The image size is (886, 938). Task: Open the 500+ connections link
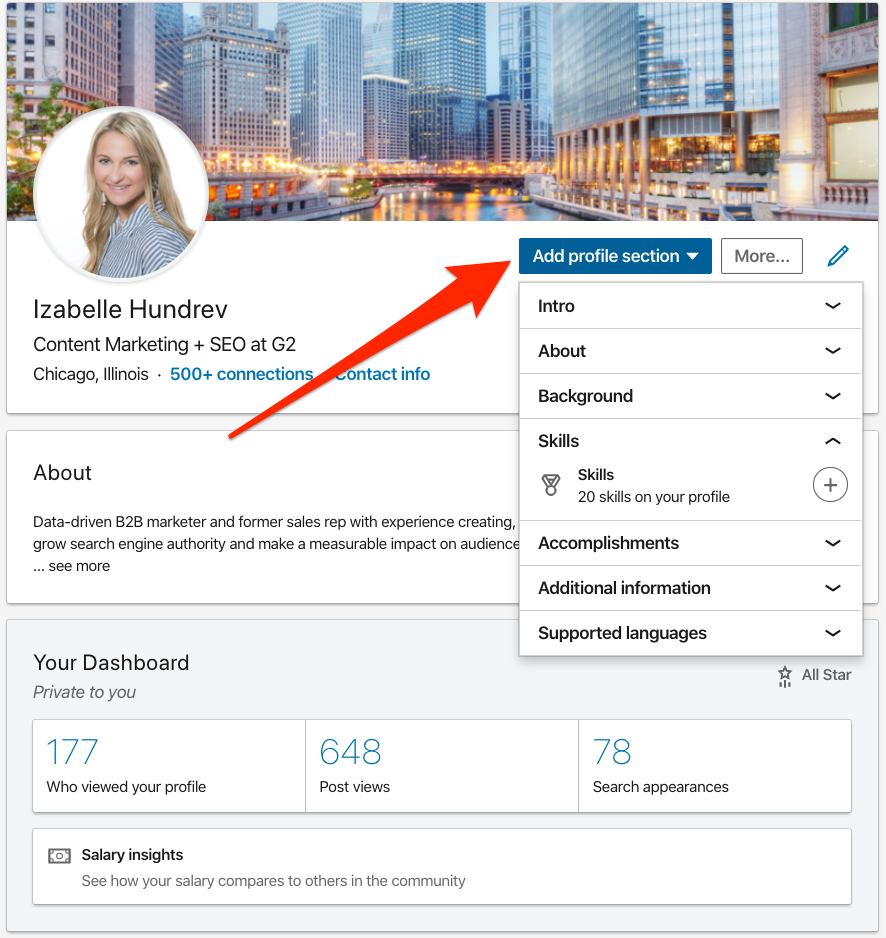(x=241, y=373)
